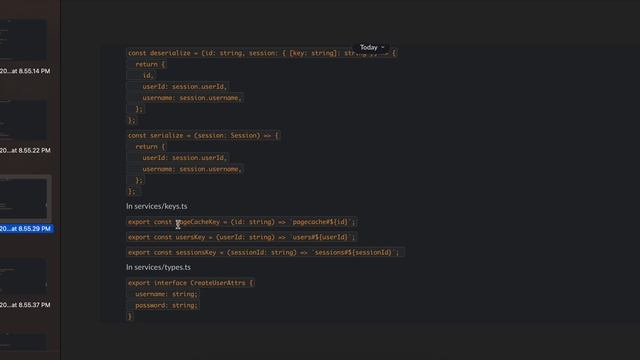Image resolution: width=640 pixels, height=360 pixels.
Task: Select the 8.55.37 PM screenshot thumbnail
Action: (x=23, y=276)
